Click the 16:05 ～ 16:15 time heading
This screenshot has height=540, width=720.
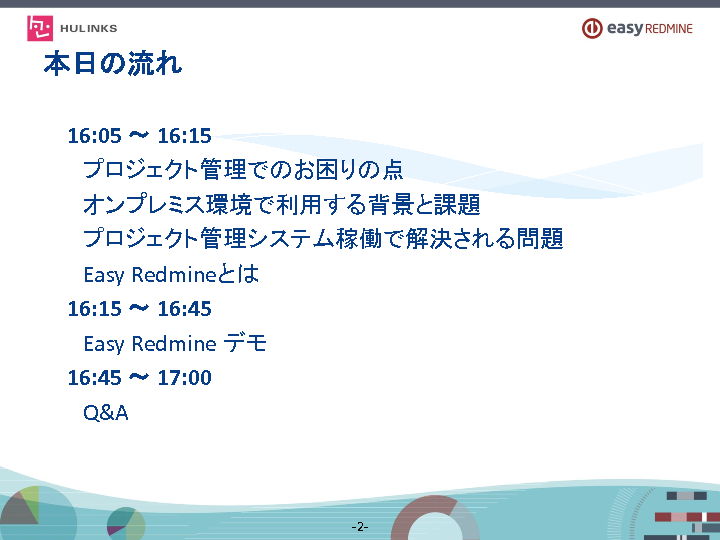click(139, 136)
